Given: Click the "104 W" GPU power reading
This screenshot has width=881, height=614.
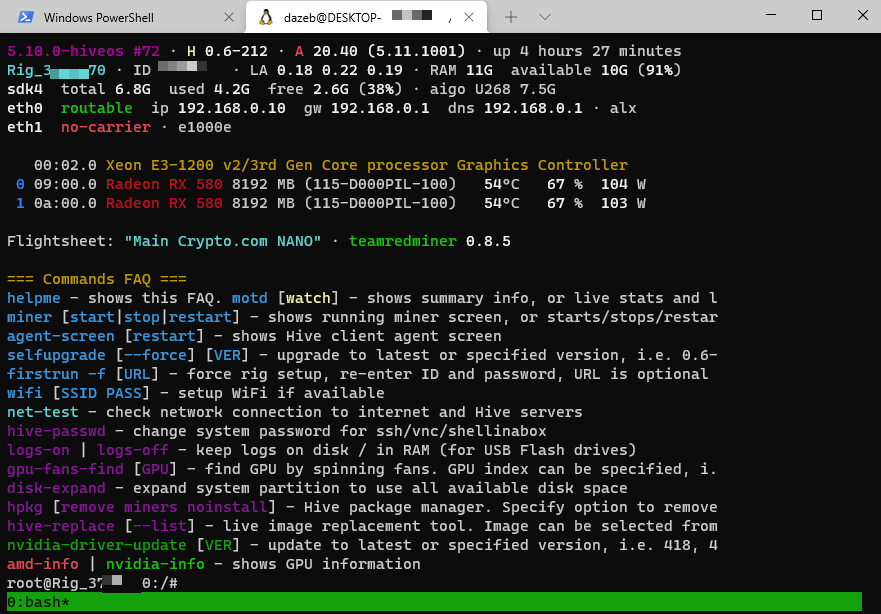Looking at the screenshot, I should tap(624, 184).
